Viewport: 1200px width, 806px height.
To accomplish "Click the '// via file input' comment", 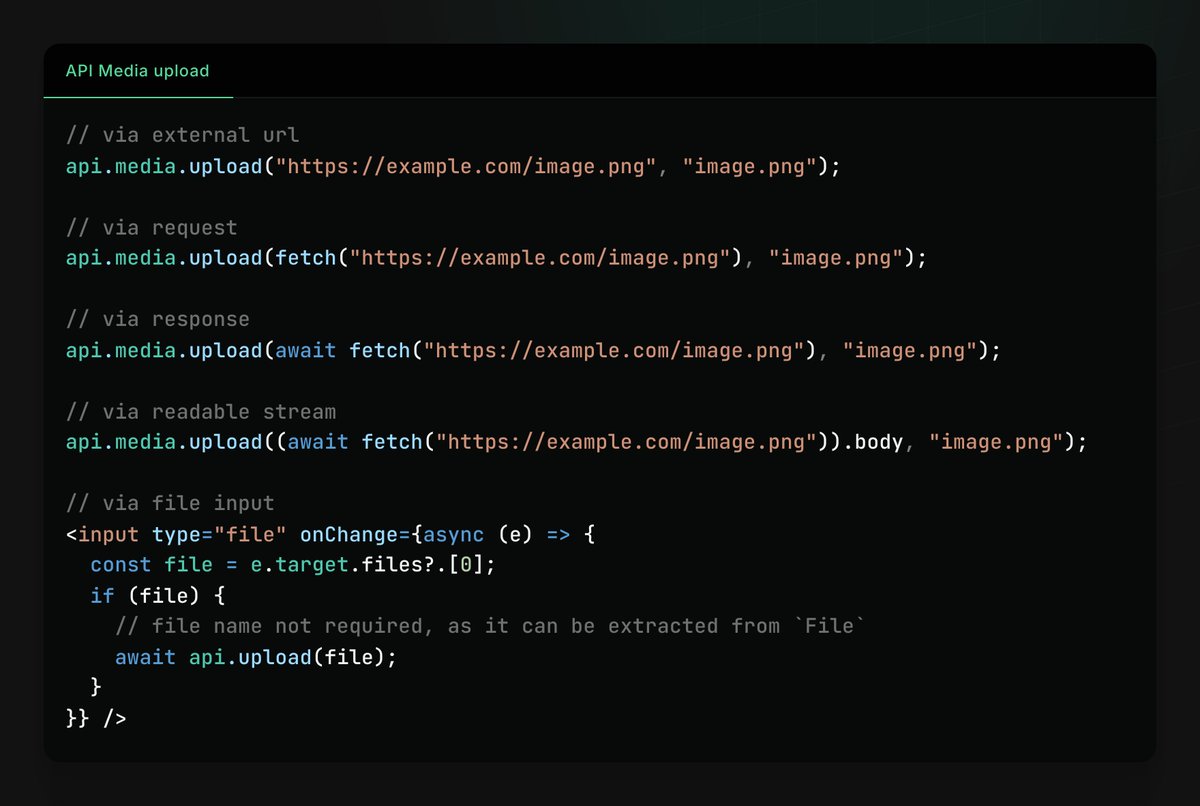I will tap(170, 503).
